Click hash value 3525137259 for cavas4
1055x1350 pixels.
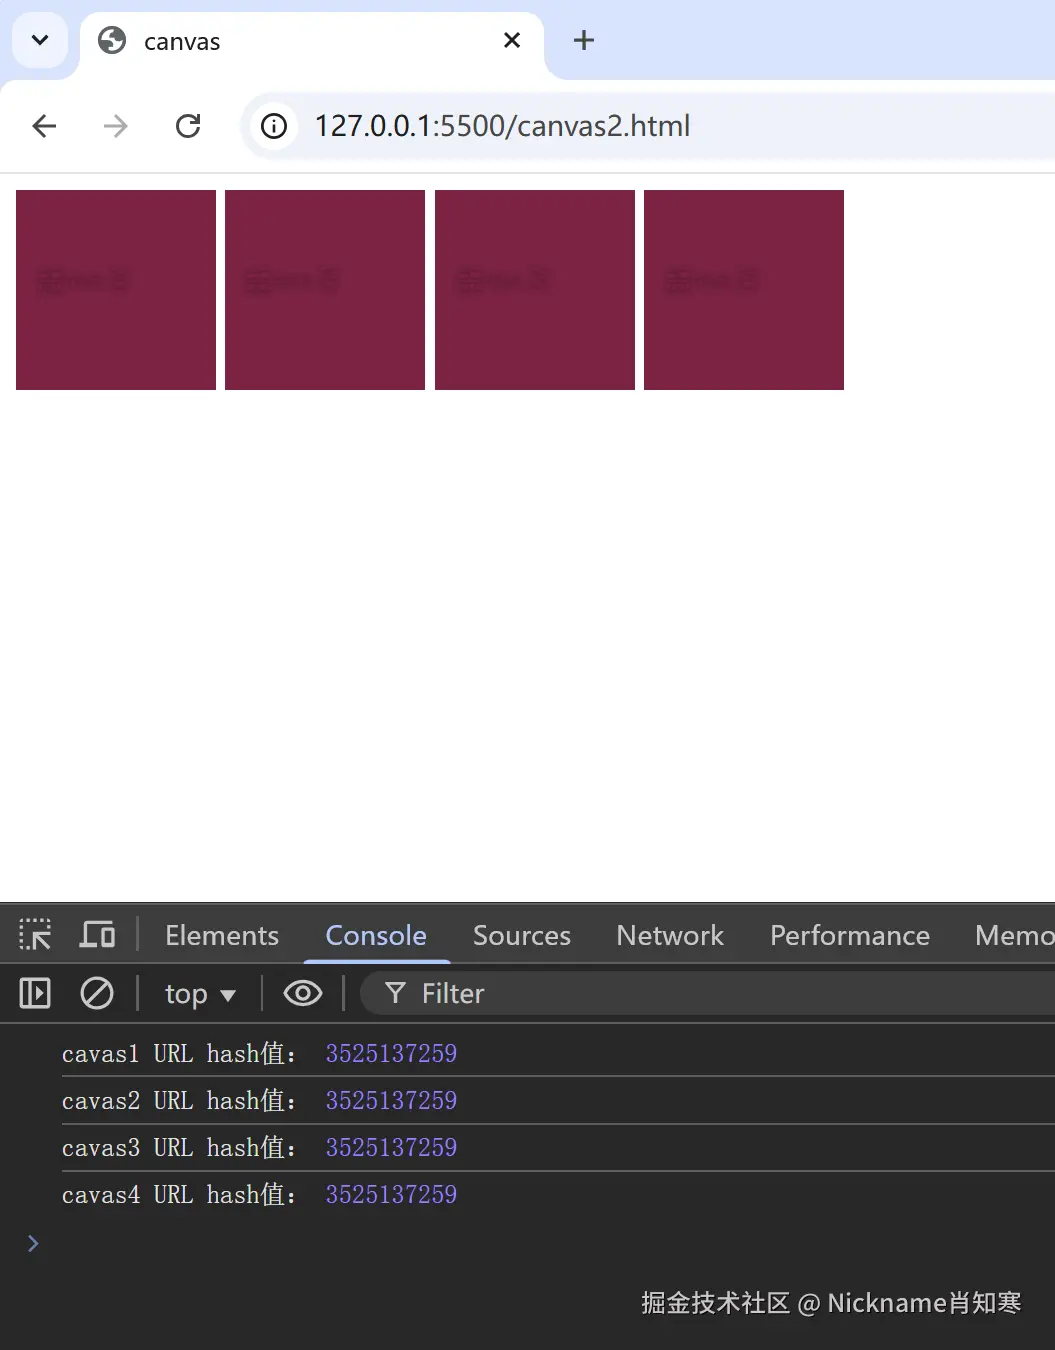[x=391, y=1194]
